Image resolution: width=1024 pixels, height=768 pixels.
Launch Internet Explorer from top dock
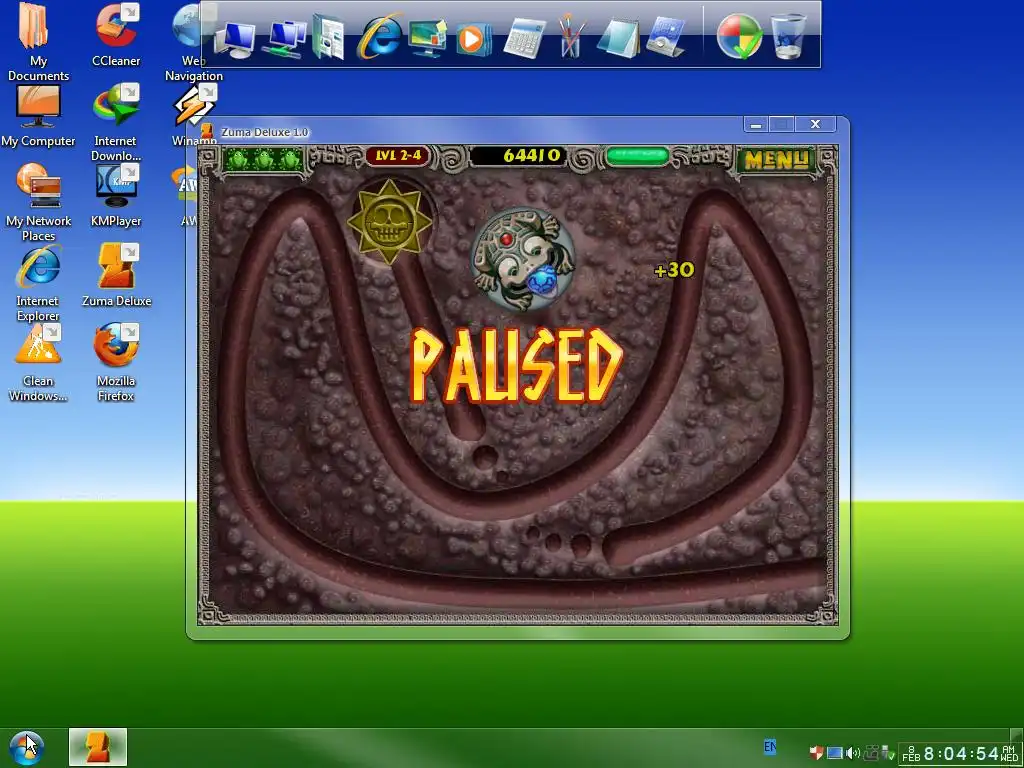(x=379, y=36)
